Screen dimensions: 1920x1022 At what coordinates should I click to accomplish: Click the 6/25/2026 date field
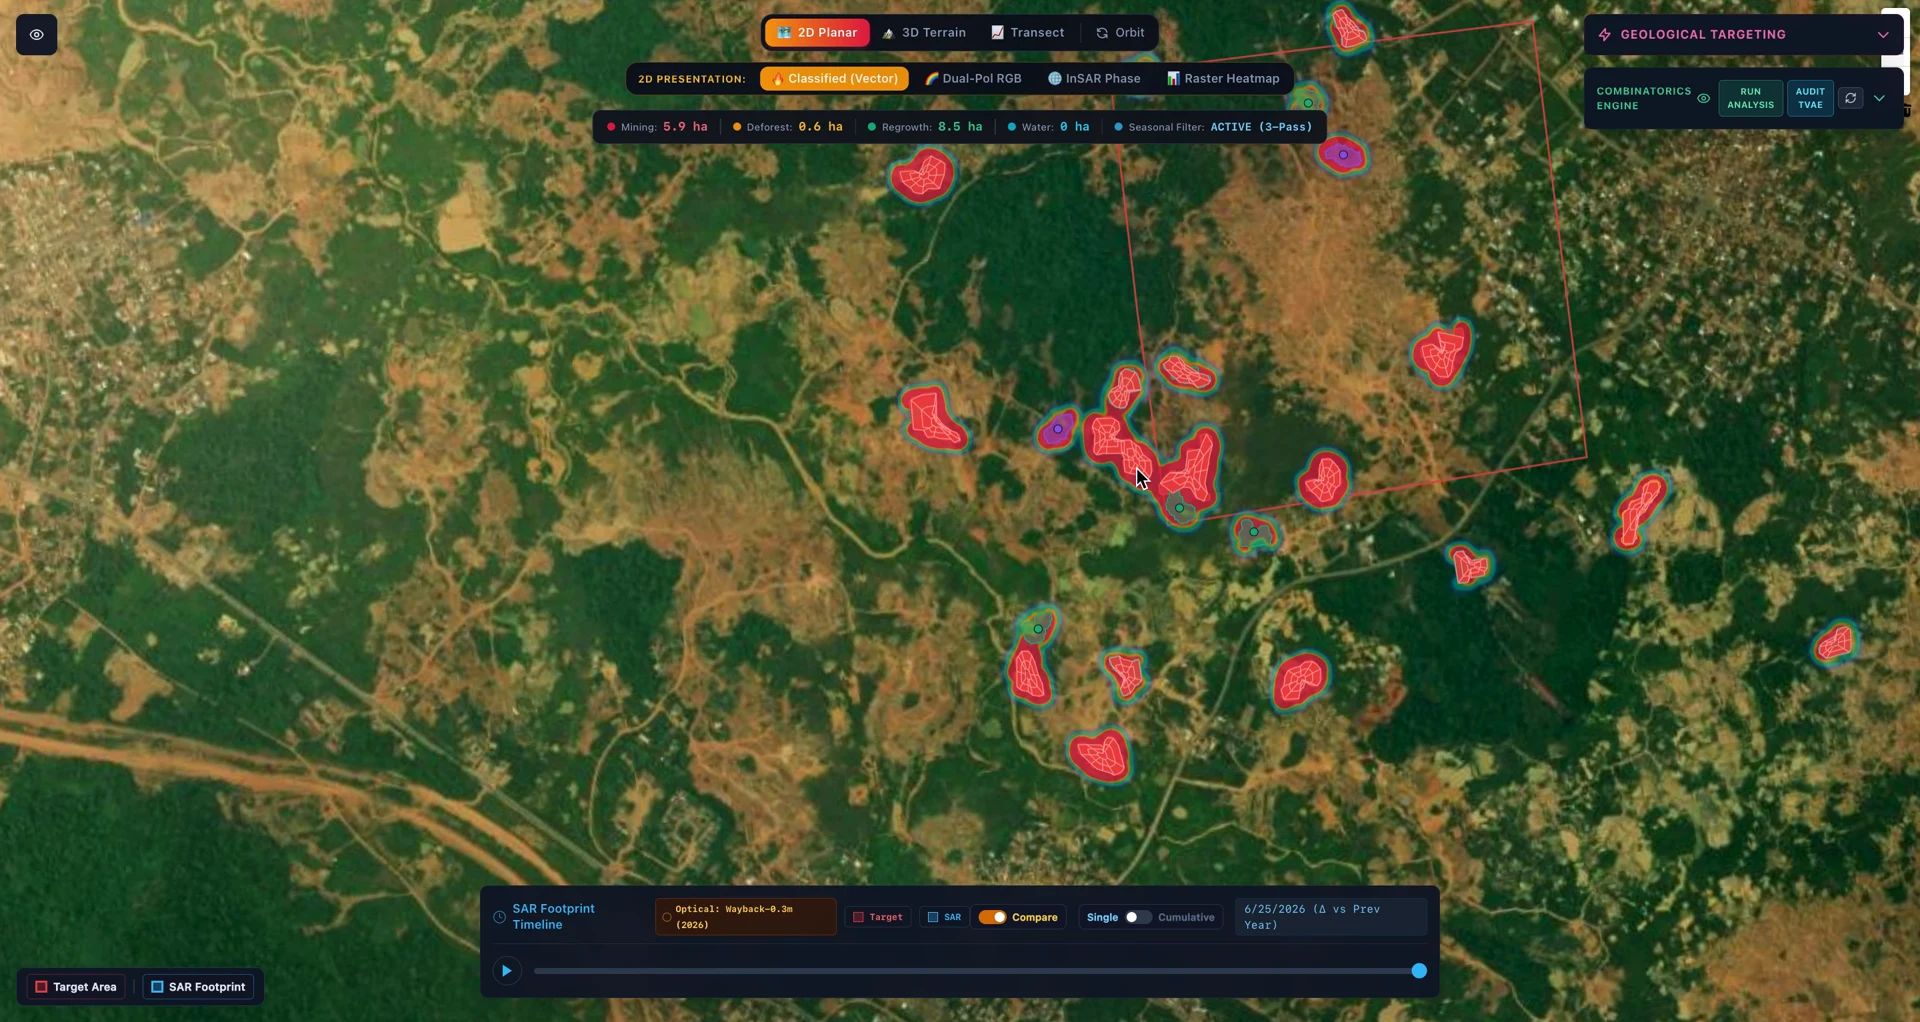(x=1331, y=917)
